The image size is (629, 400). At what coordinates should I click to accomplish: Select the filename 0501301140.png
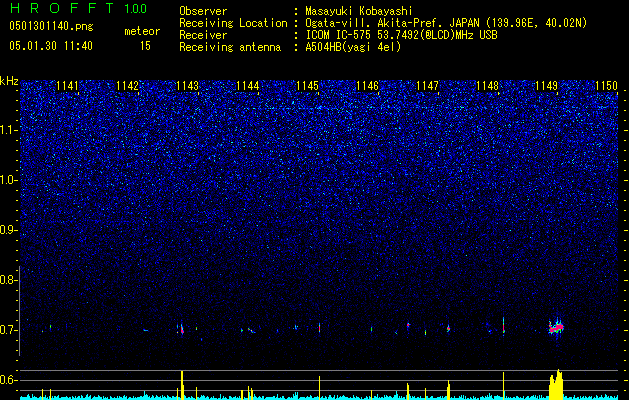pyautogui.click(x=51, y=26)
